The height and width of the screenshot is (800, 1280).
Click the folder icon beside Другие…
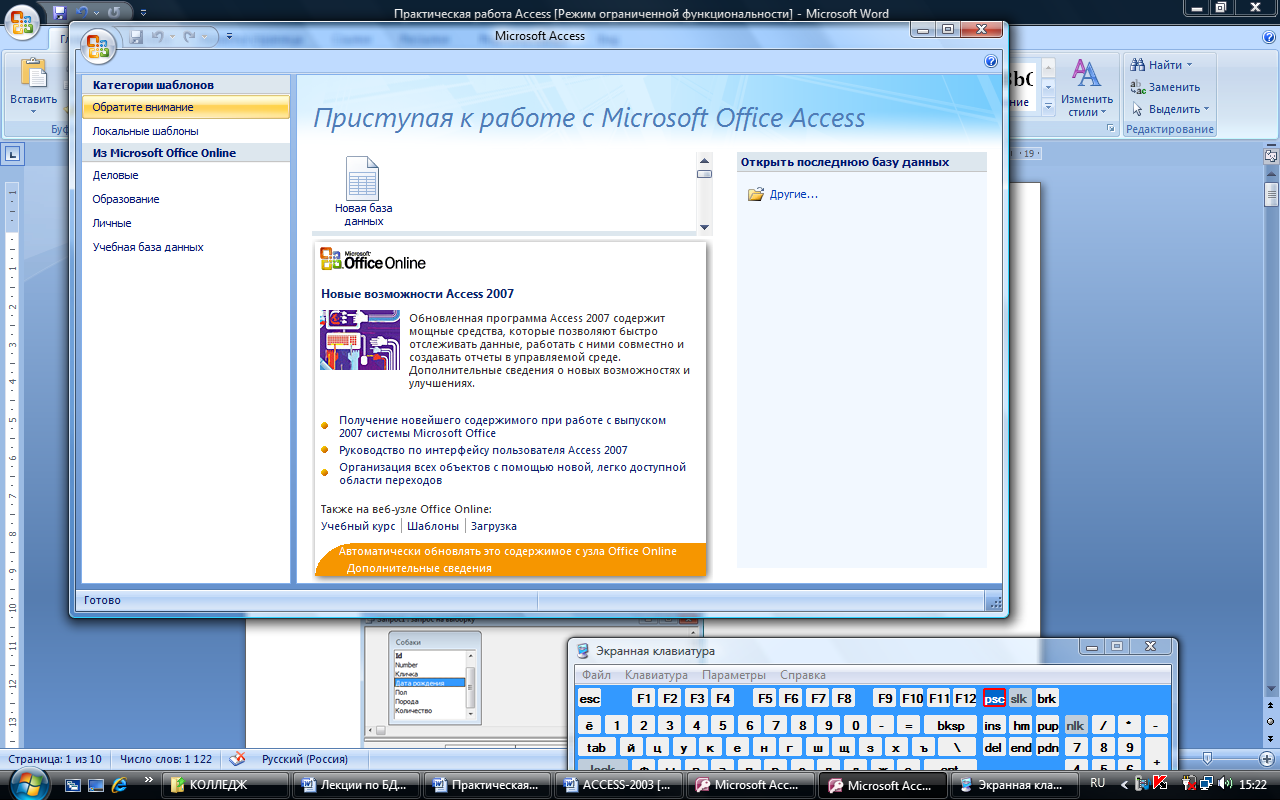(756, 194)
